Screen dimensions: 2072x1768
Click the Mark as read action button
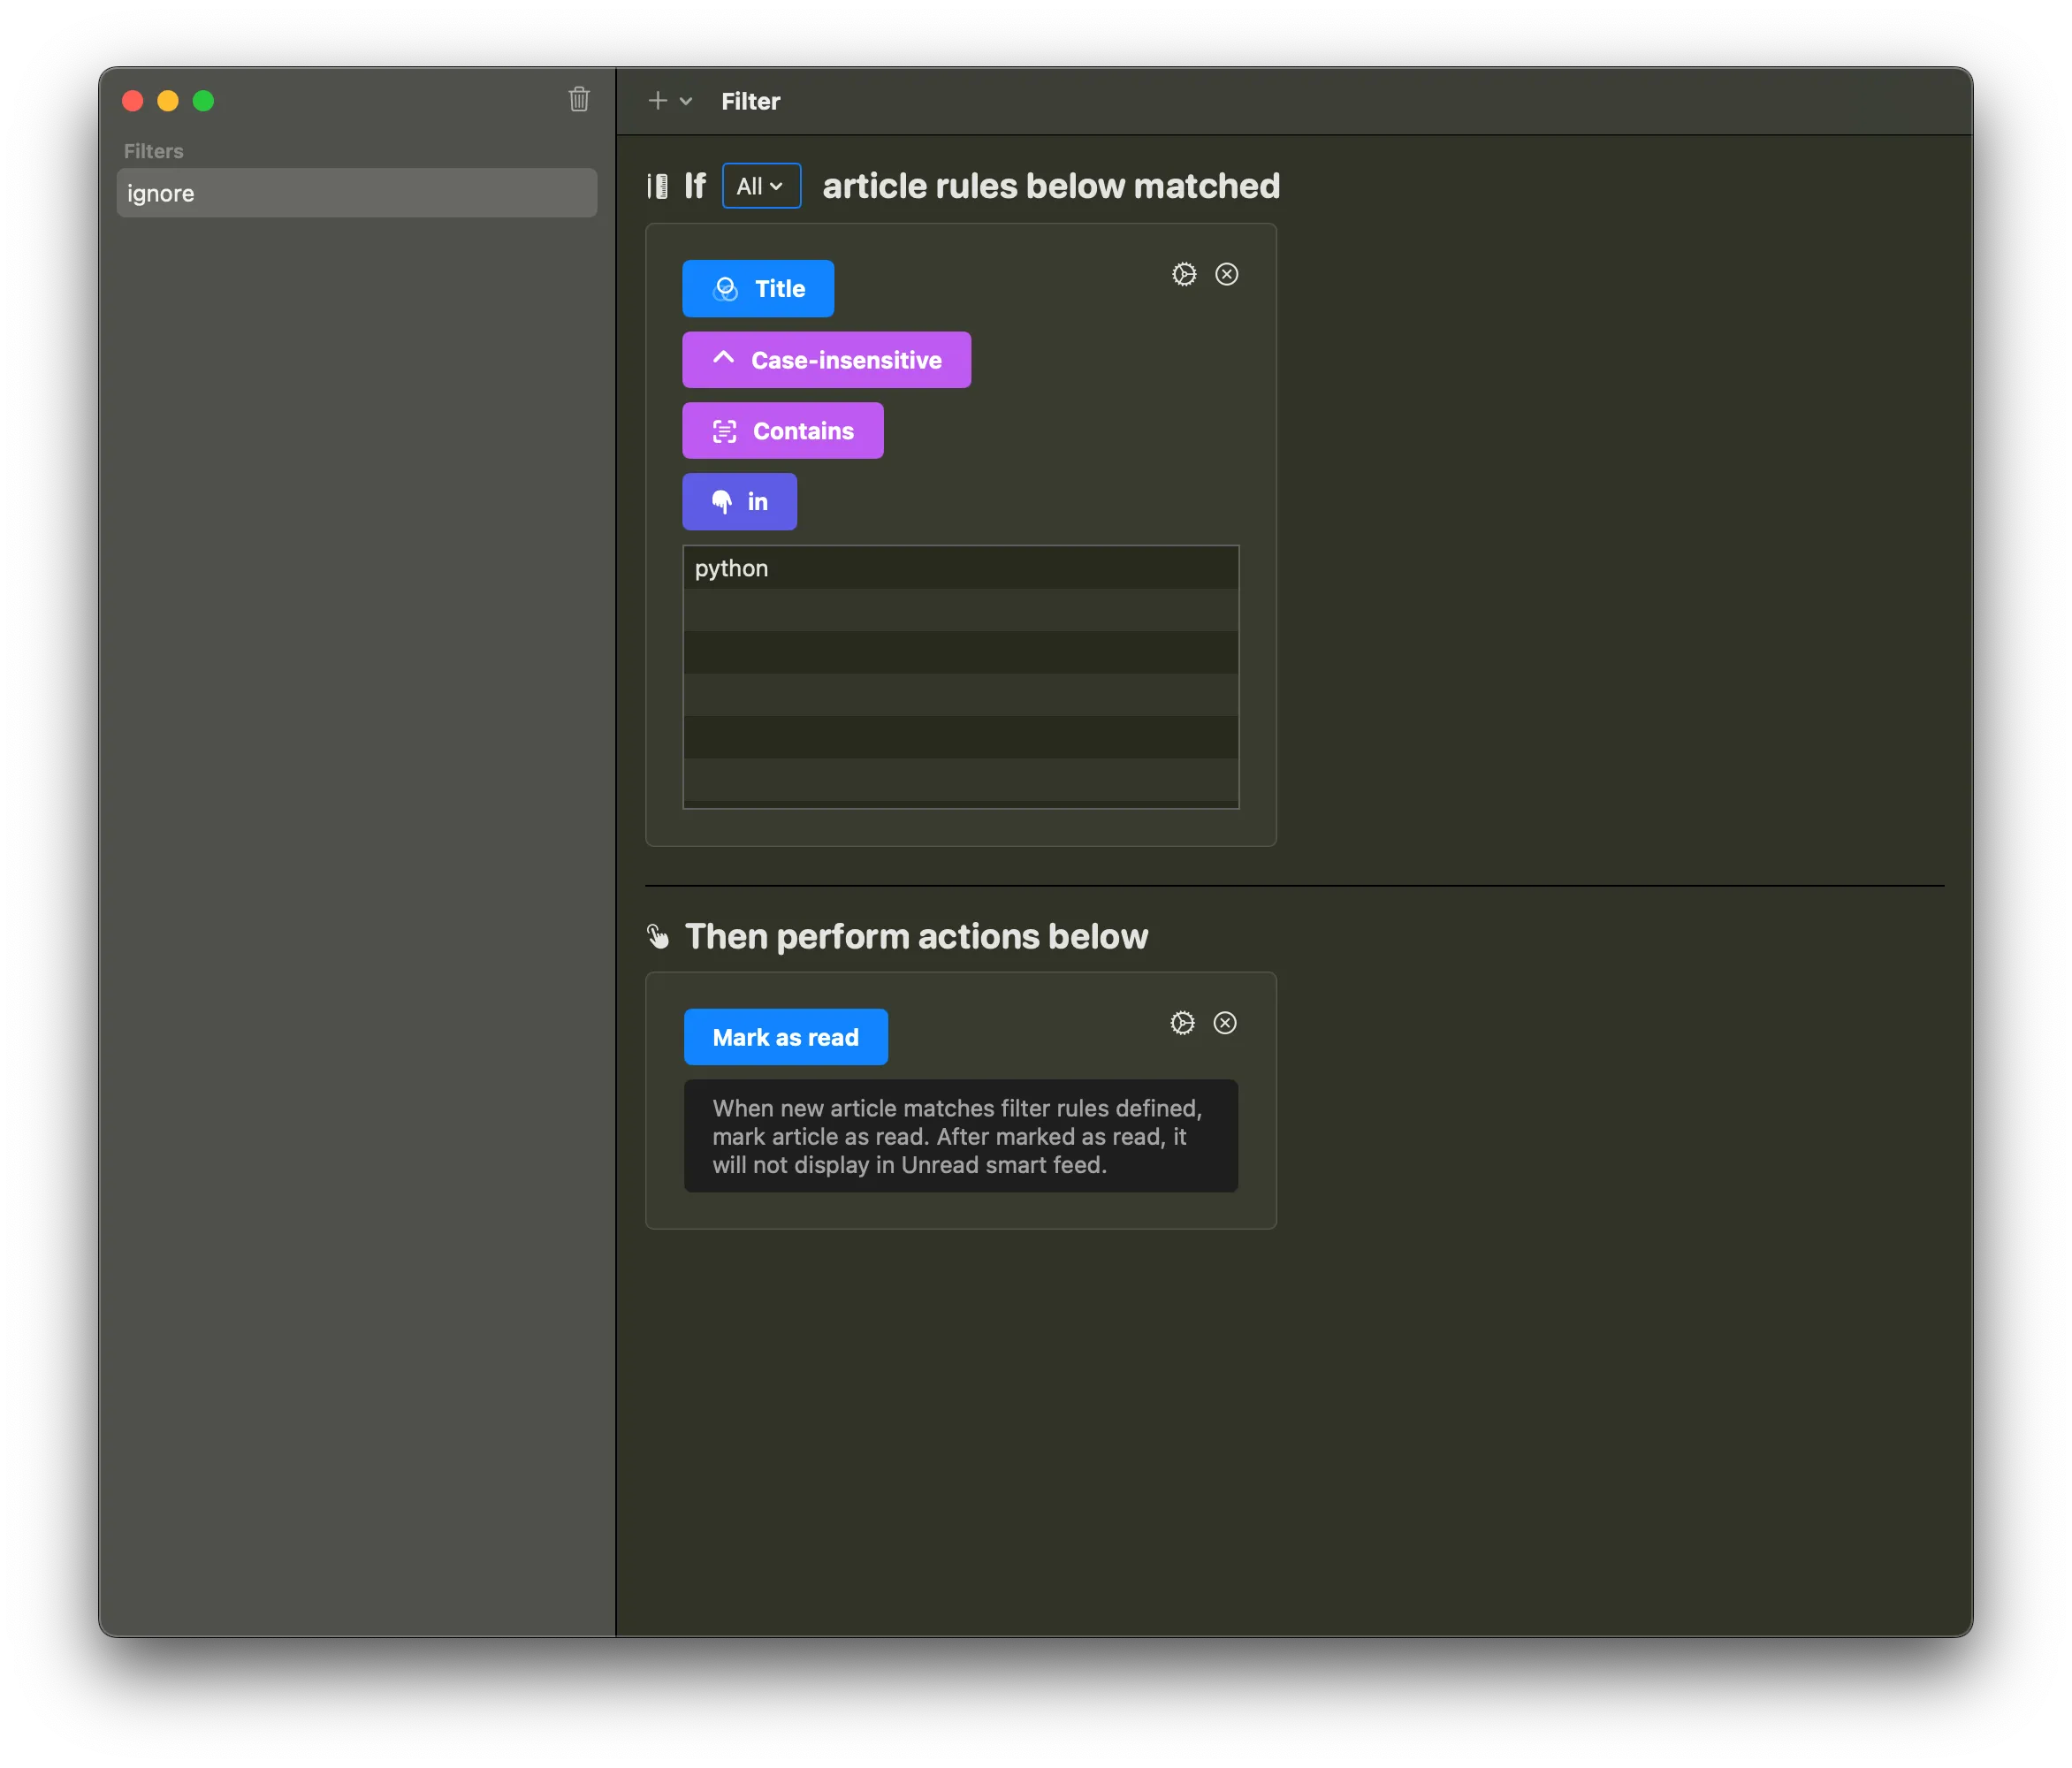[x=785, y=1037]
